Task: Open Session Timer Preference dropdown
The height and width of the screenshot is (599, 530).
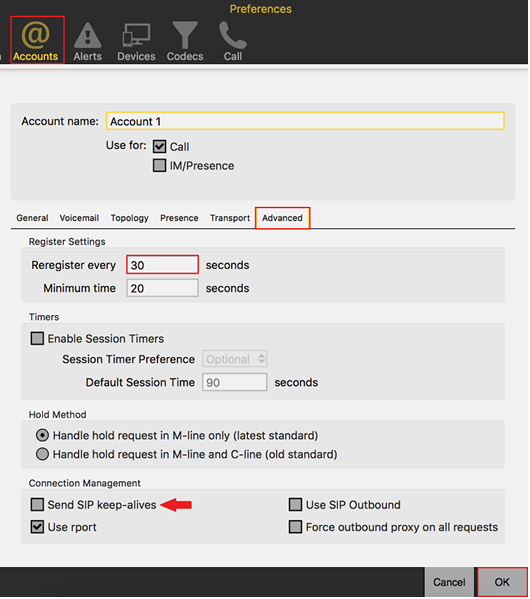Action: click(x=235, y=359)
